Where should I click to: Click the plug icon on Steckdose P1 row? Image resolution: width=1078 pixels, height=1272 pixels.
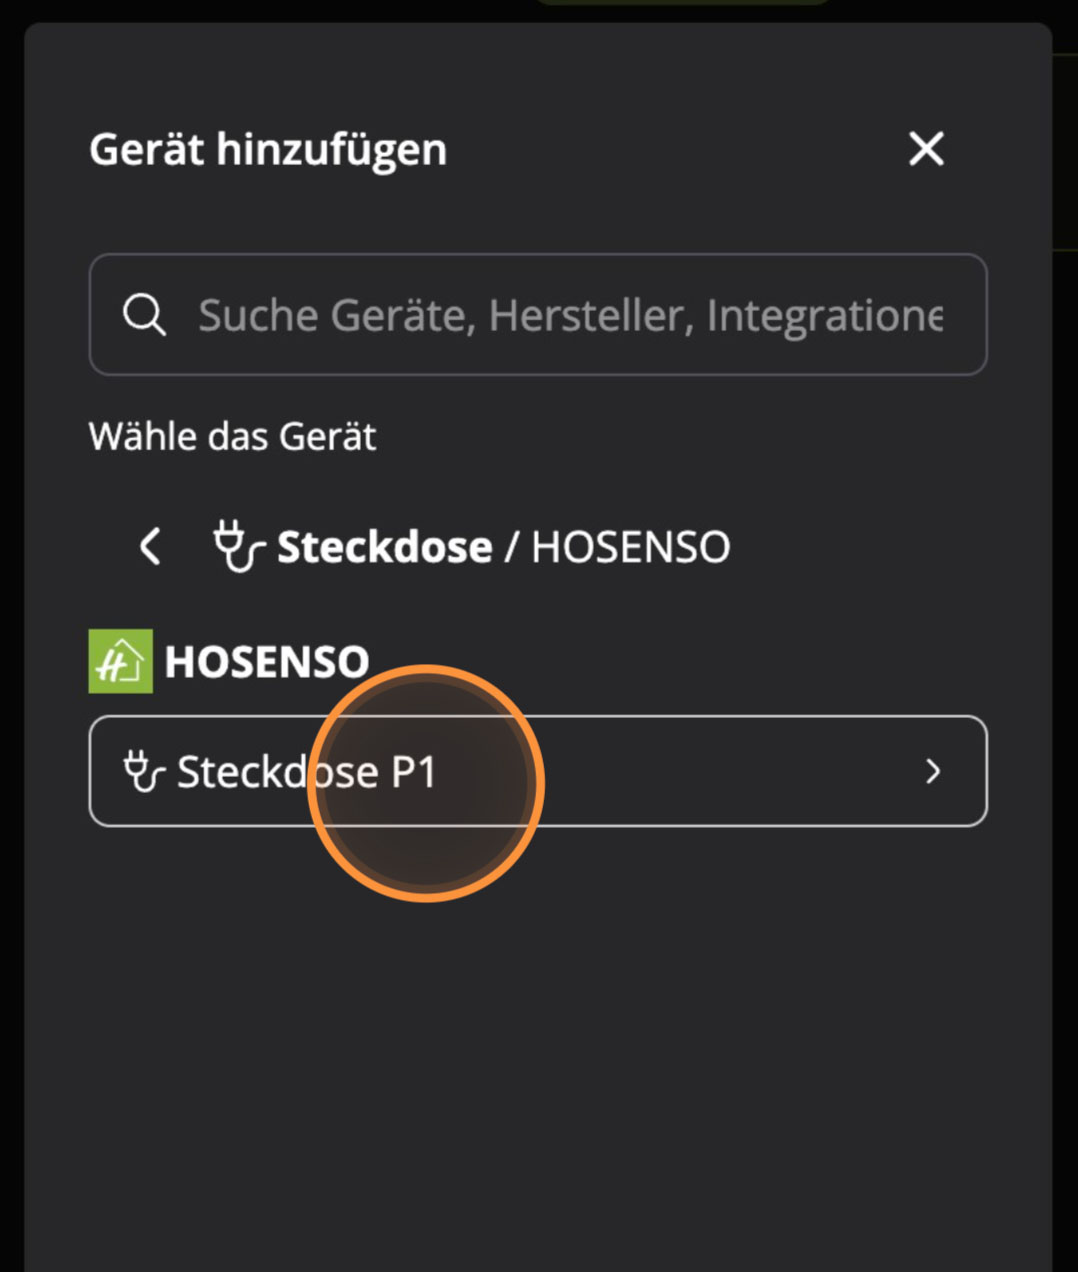[146, 770]
